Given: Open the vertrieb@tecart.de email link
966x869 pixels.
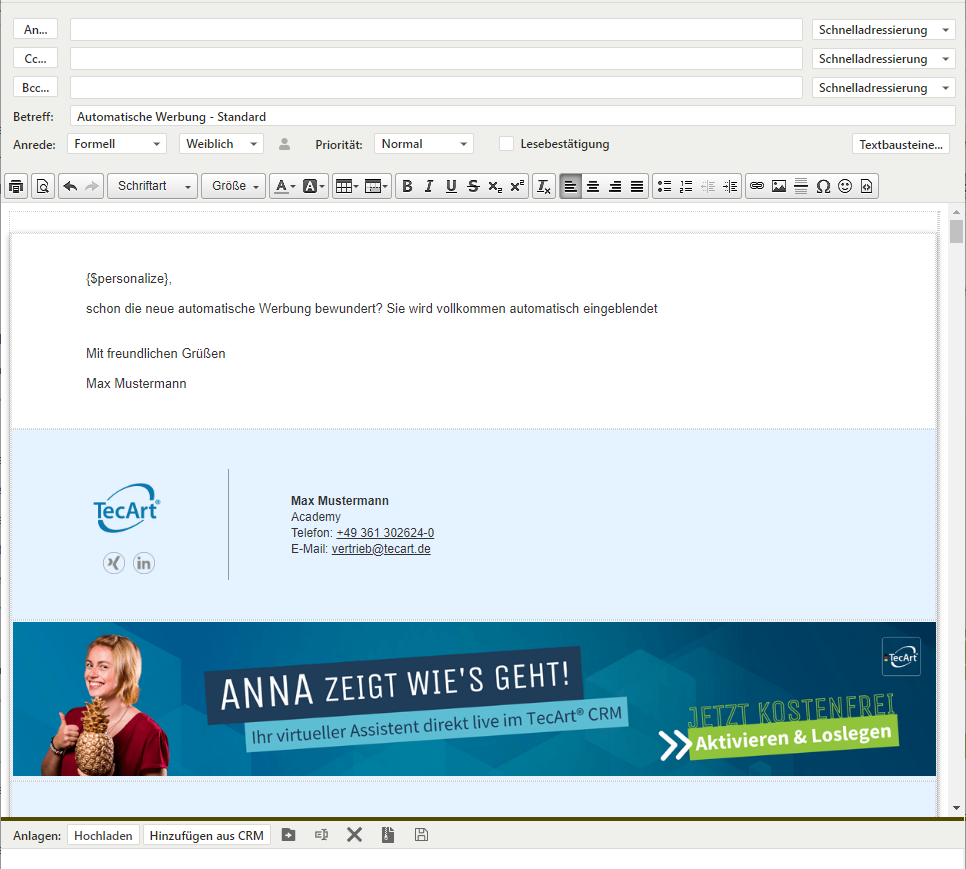Looking at the screenshot, I should pos(381,549).
